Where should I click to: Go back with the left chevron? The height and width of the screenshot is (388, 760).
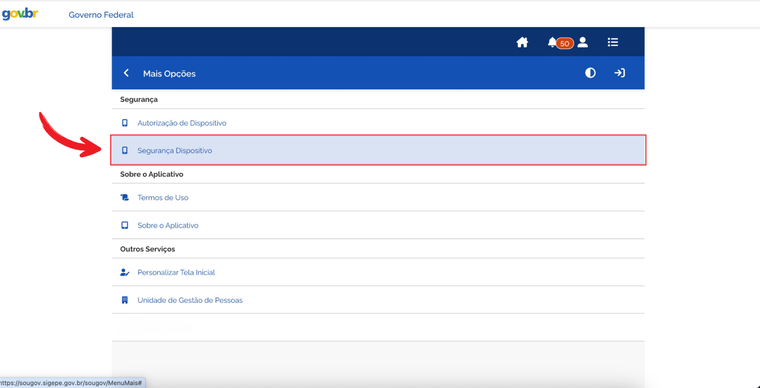click(x=127, y=73)
